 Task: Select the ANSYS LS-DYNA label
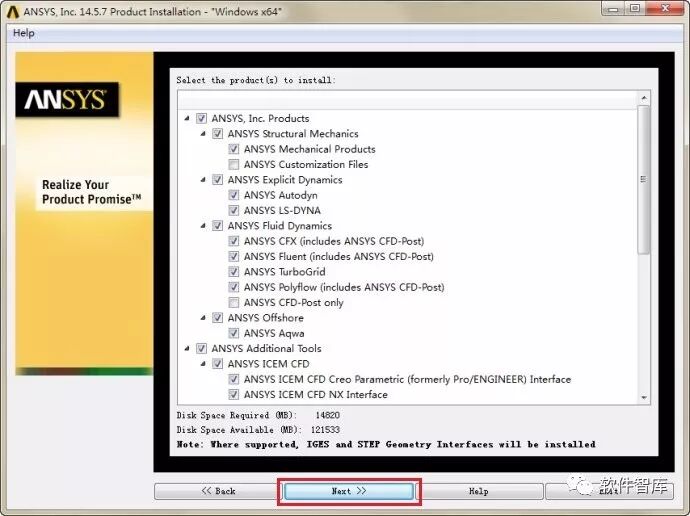point(283,211)
